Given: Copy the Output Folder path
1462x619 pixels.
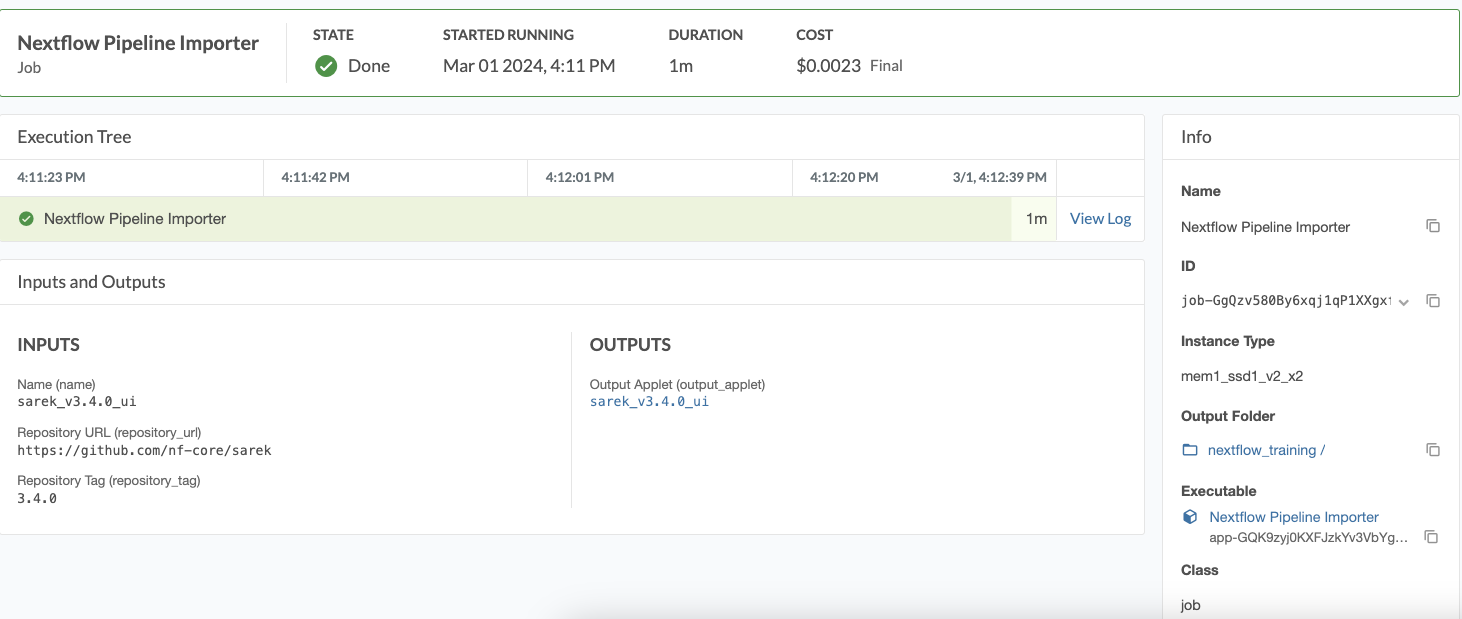Looking at the screenshot, I should click(x=1433, y=450).
